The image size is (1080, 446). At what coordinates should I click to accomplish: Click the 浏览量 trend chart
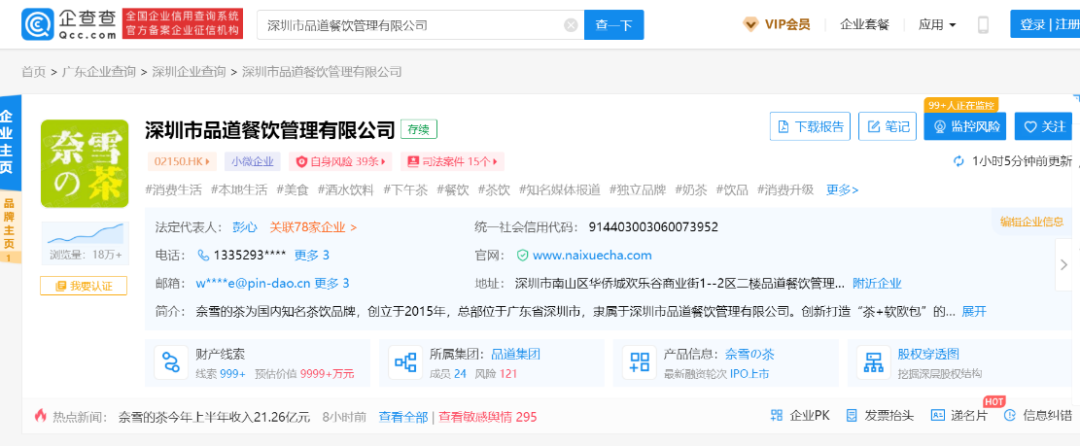pos(85,235)
